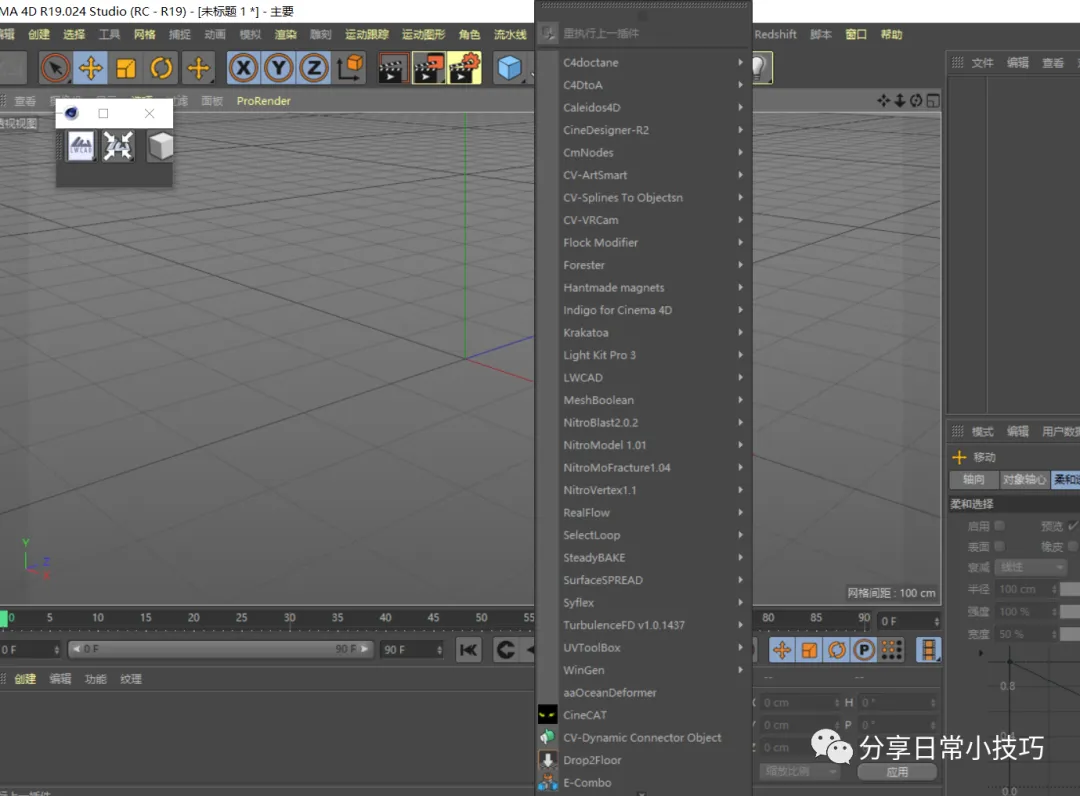Click the go to previous key button
The height and width of the screenshot is (796, 1080).
coord(506,649)
